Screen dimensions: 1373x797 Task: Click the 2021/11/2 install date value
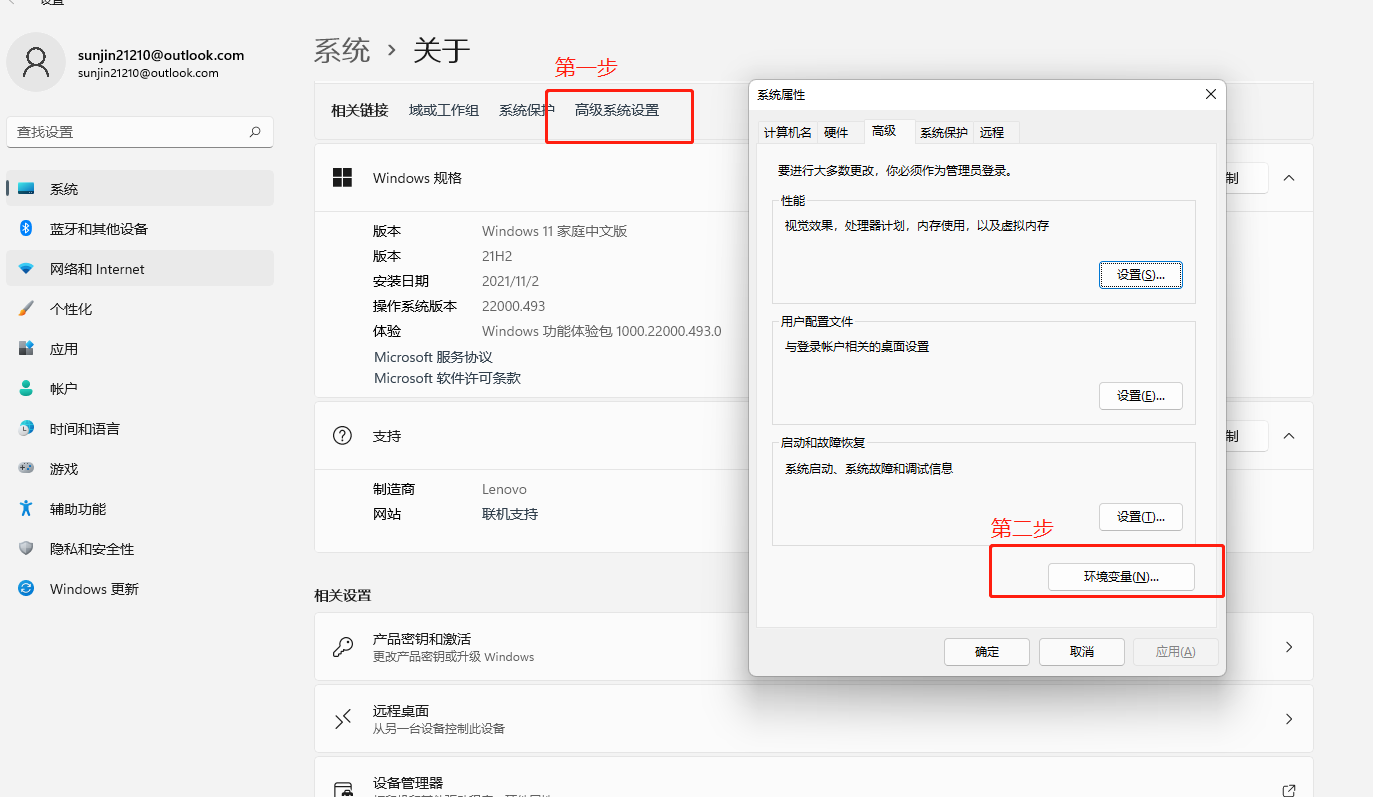[x=510, y=281]
